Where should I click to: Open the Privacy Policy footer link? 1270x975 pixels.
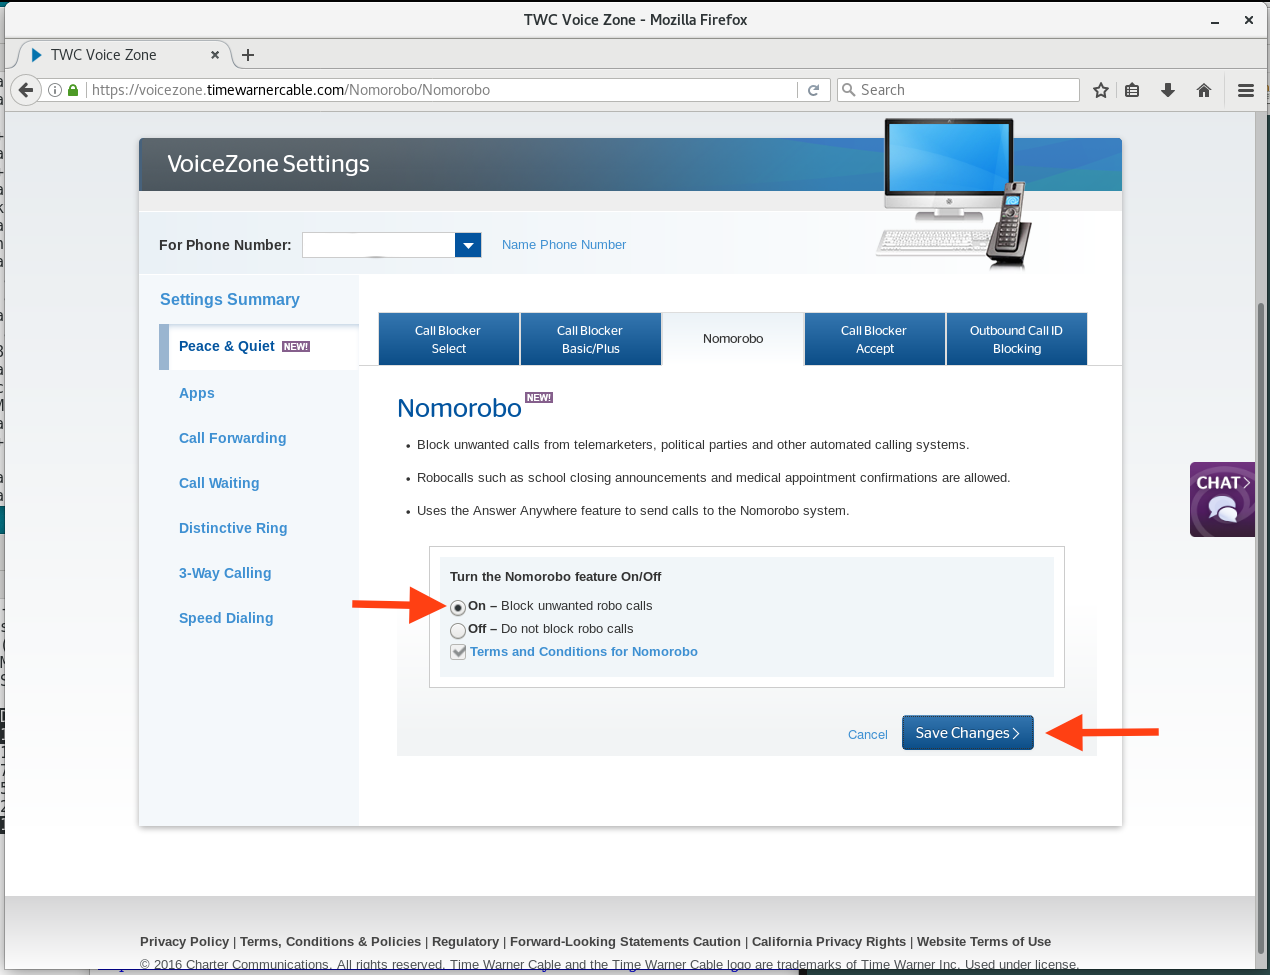(184, 942)
